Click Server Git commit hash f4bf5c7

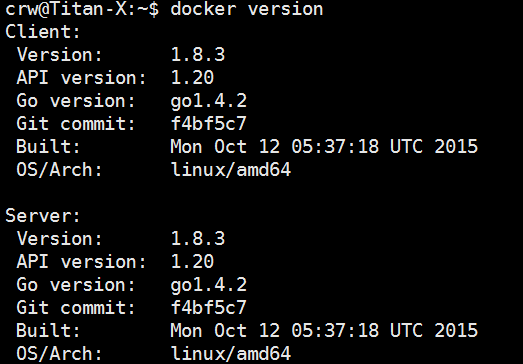pos(208,308)
